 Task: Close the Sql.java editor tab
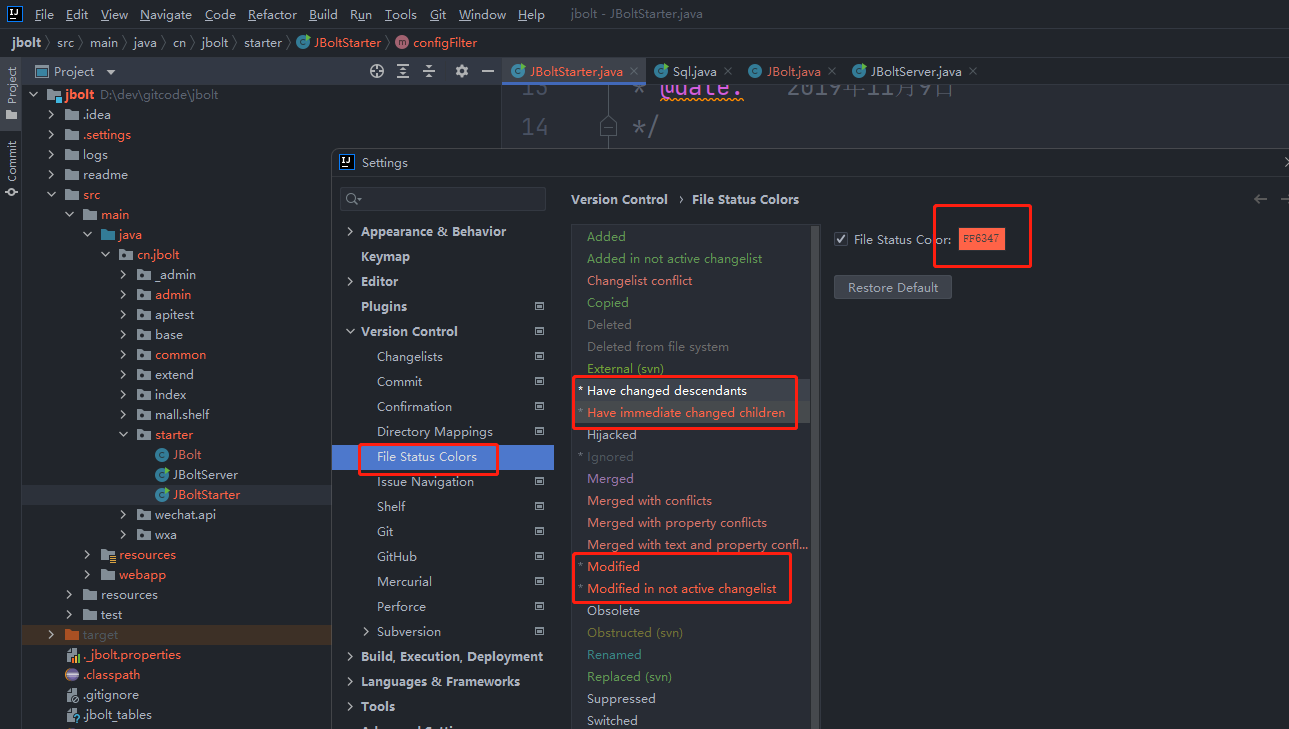728,71
